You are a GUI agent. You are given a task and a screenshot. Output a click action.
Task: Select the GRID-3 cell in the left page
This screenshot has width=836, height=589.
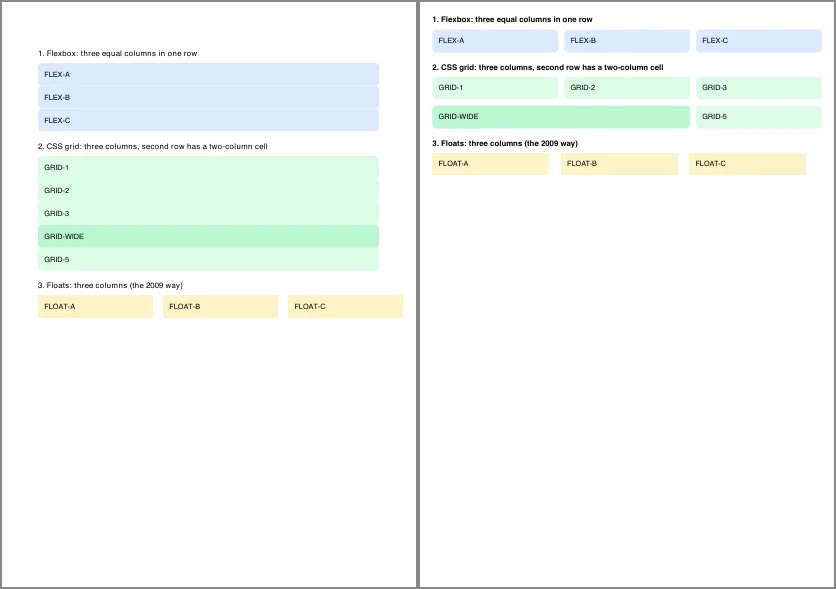click(x=208, y=213)
